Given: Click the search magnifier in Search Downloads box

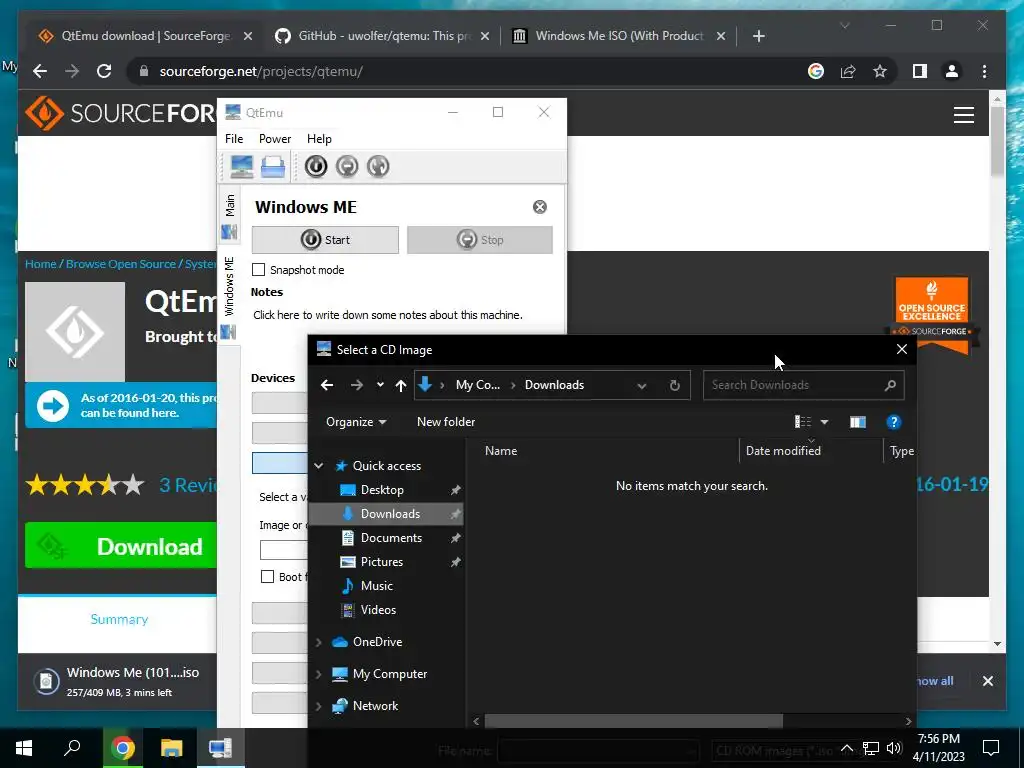Looking at the screenshot, I should coord(890,385).
